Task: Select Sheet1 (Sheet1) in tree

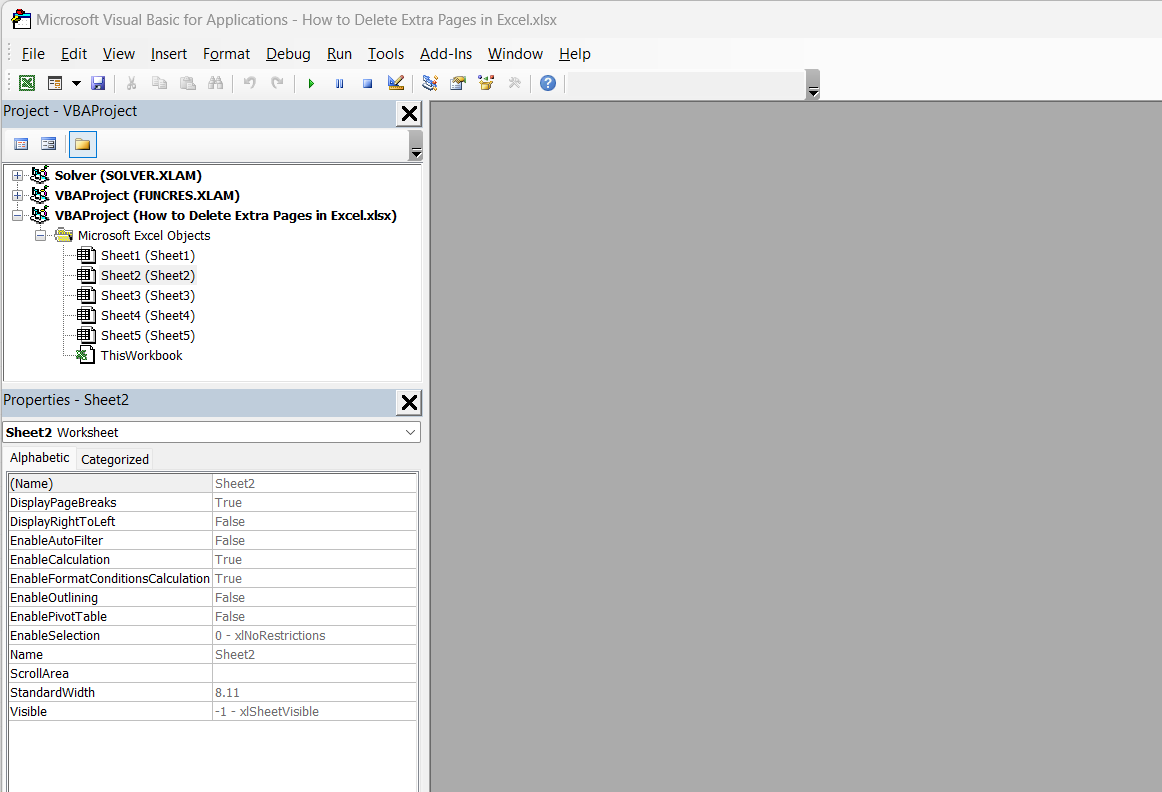Action: [x=147, y=256]
